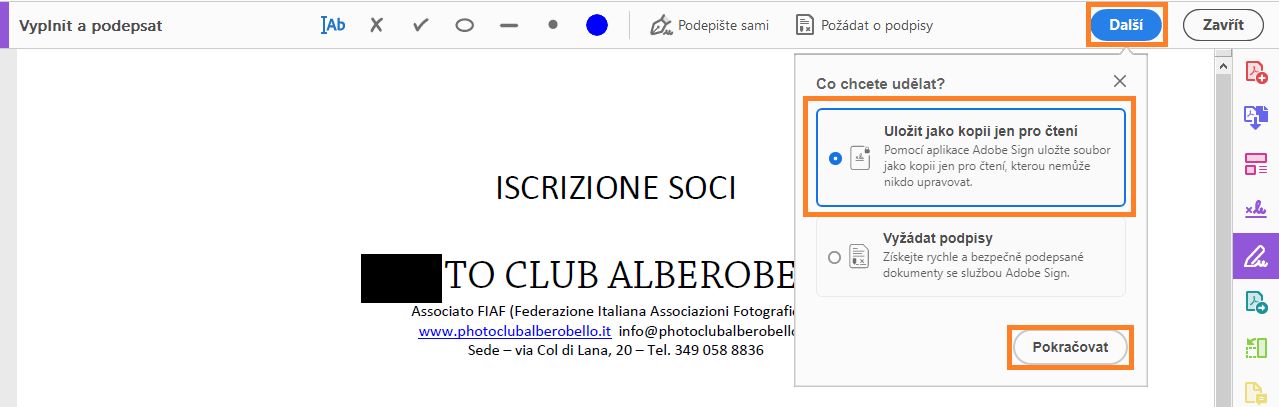Choose the crossmark X tool
This screenshot has height=407, width=1279.
(x=376, y=25)
